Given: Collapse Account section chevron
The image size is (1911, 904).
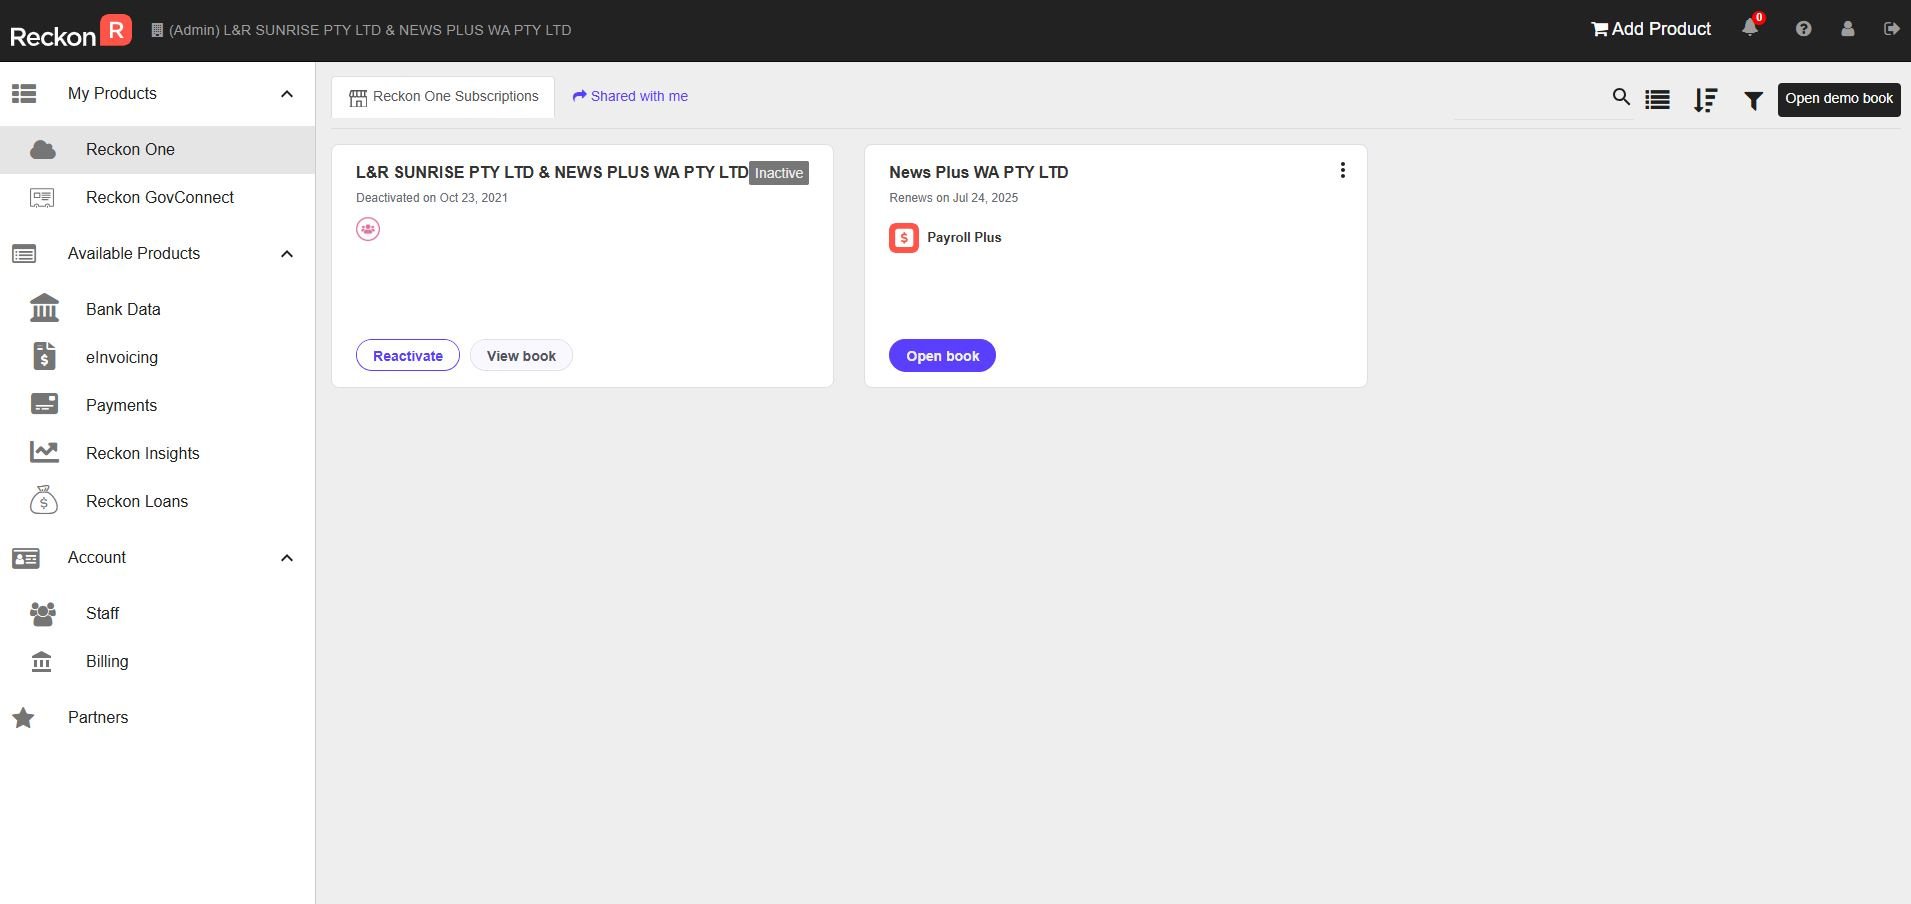Looking at the screenshot, I should pyautogui.click(x=287, y=558).
